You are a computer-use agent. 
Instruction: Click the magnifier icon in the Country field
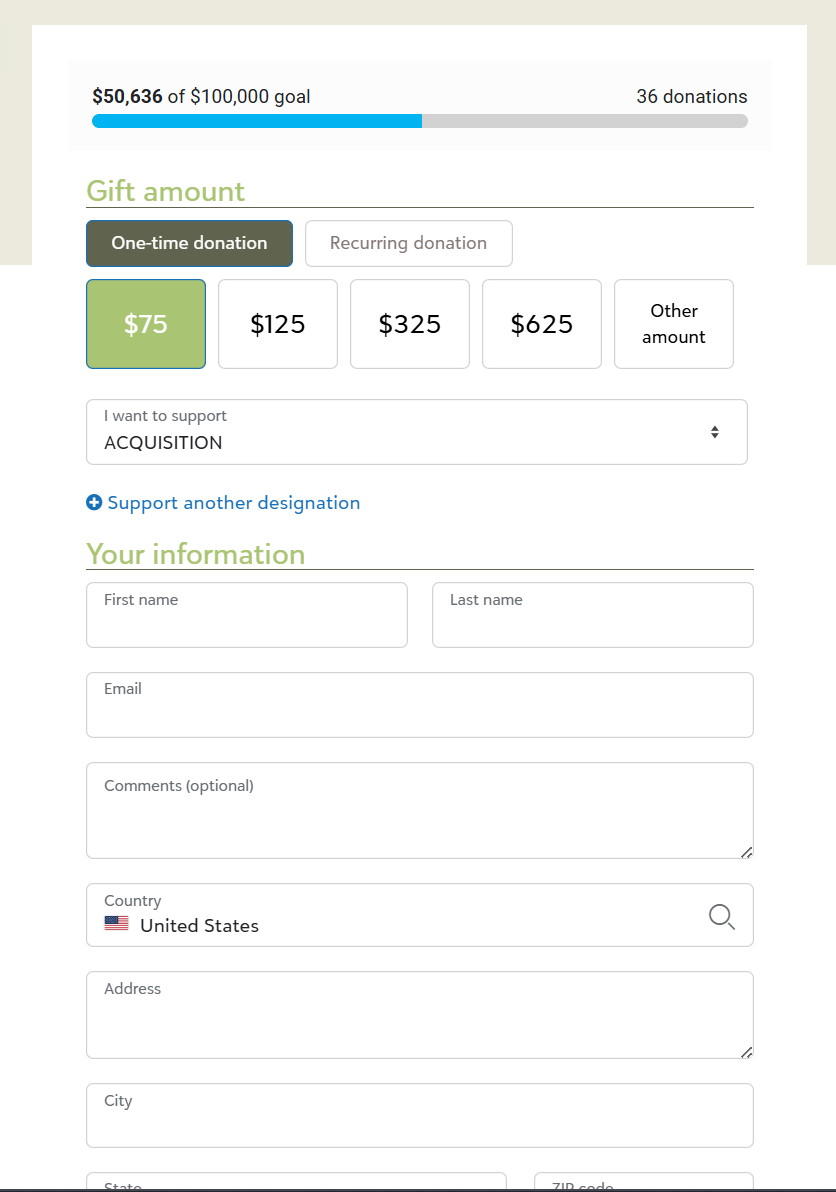(721, 916)
